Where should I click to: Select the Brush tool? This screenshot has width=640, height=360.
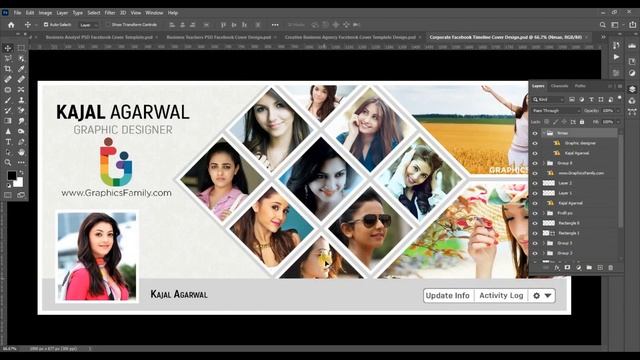(x=8, y=100)
